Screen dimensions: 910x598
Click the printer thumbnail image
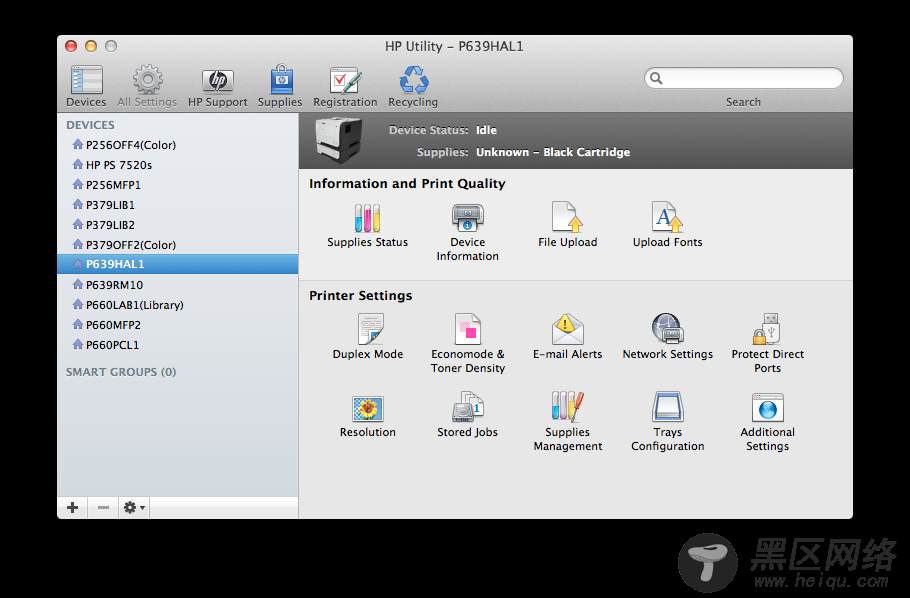tap(339, 140)
